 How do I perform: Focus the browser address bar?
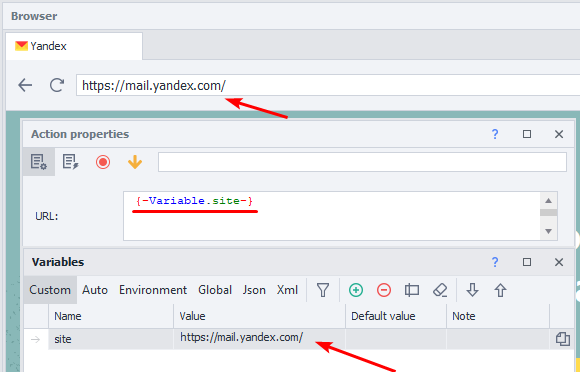(x=328, y=85)
